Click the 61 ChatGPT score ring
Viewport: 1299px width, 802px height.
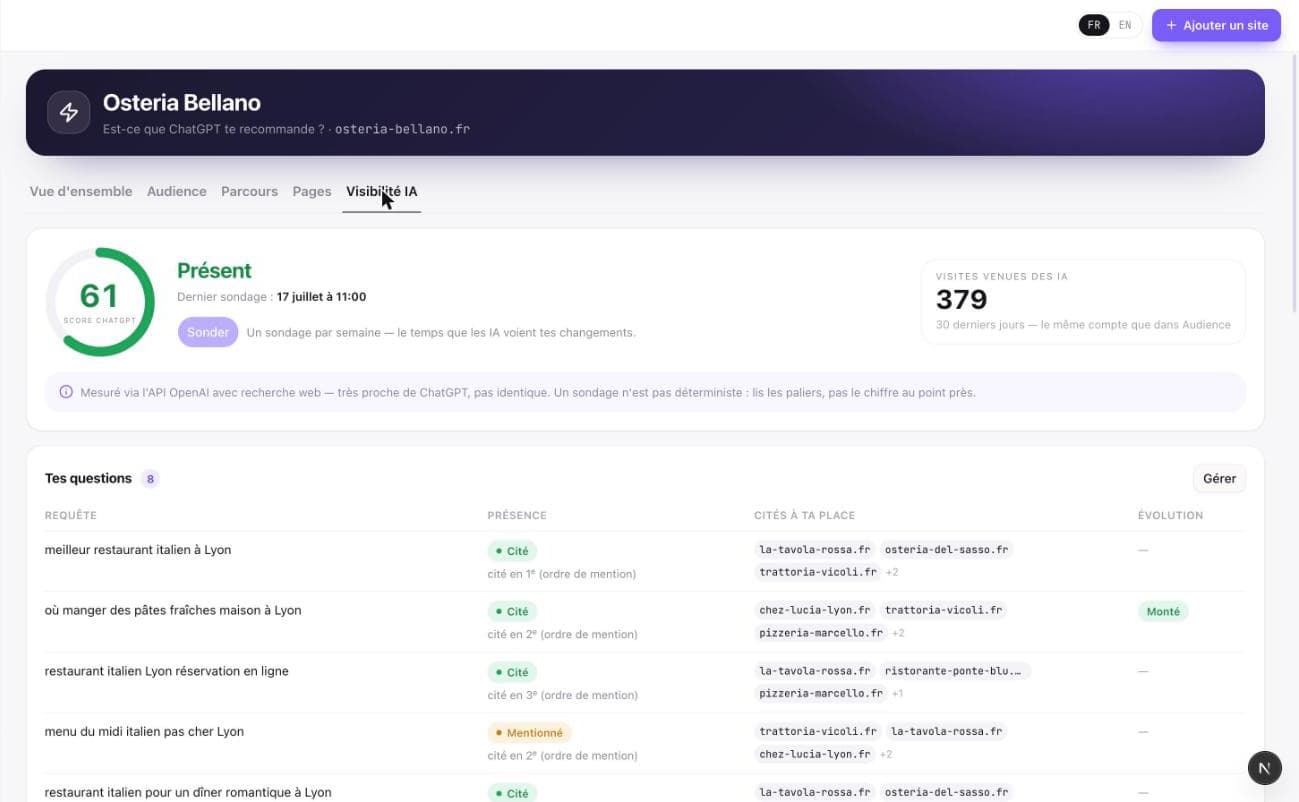[x=100, y=301]
